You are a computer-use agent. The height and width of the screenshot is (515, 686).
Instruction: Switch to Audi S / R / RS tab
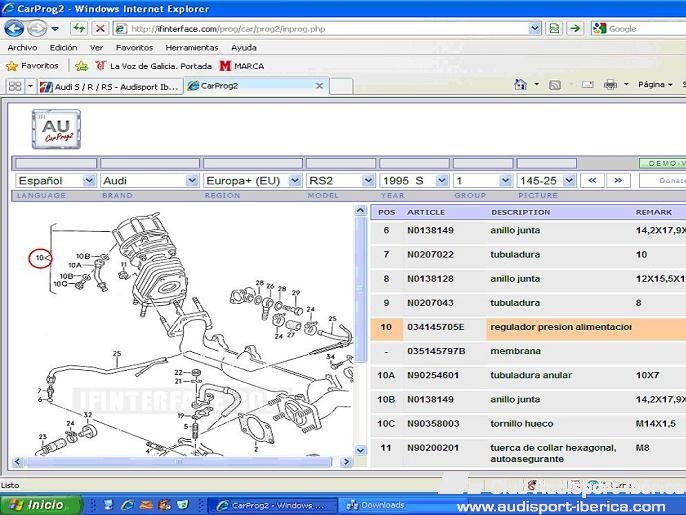pyautogui.click(x=109, y=86)
